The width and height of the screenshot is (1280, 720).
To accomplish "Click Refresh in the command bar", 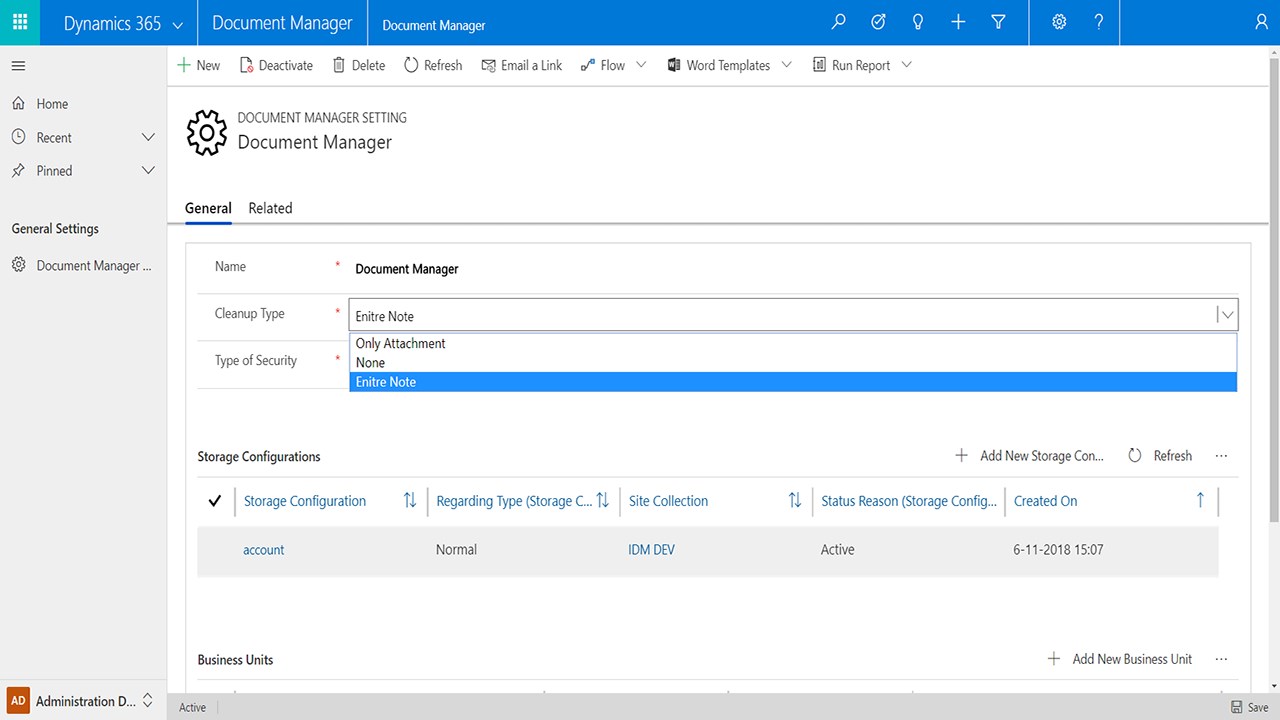I will pos(433,65).
